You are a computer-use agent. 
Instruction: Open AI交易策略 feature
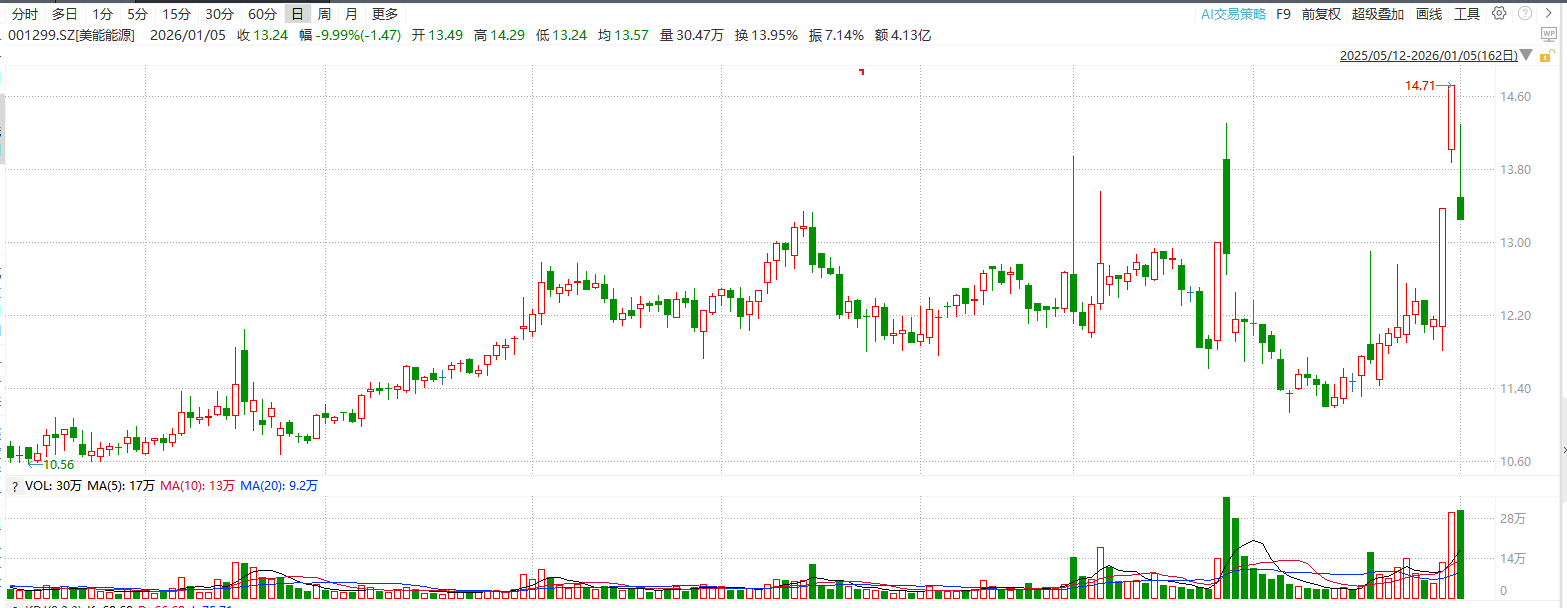[x=1233, y=14]
